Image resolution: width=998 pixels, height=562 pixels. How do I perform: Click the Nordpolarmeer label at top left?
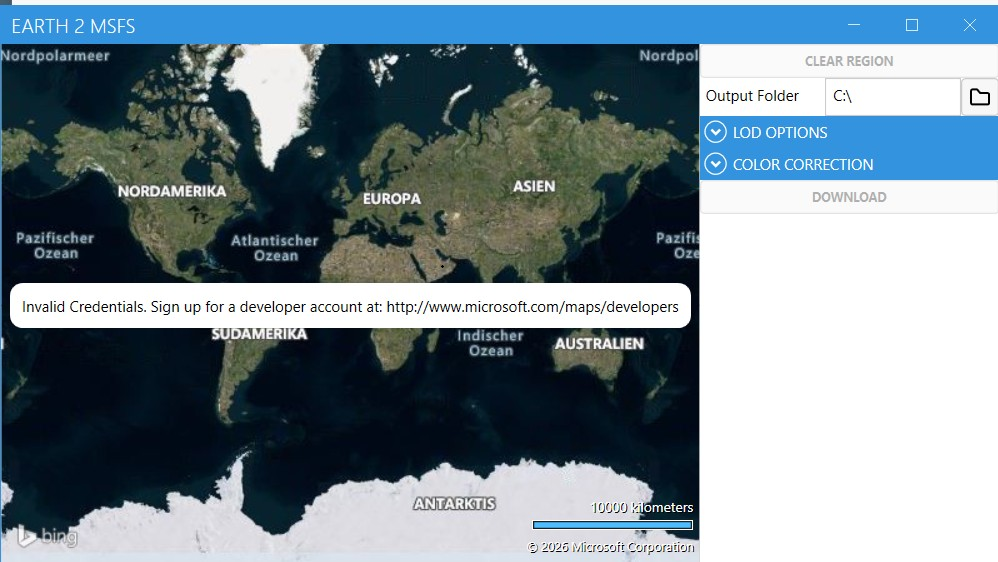tap(55, 56)
